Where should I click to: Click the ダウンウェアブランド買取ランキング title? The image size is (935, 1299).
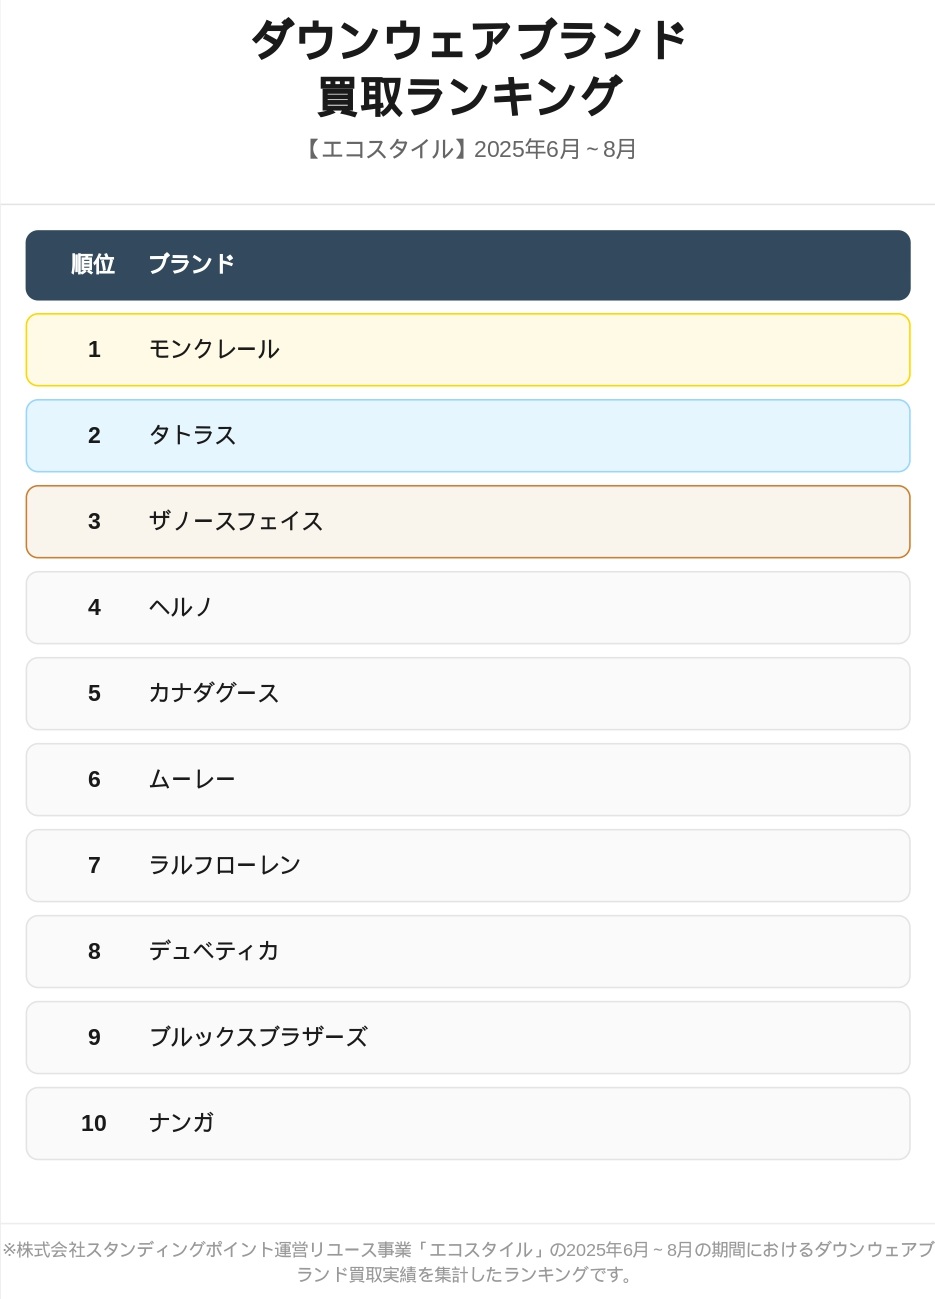468,68
